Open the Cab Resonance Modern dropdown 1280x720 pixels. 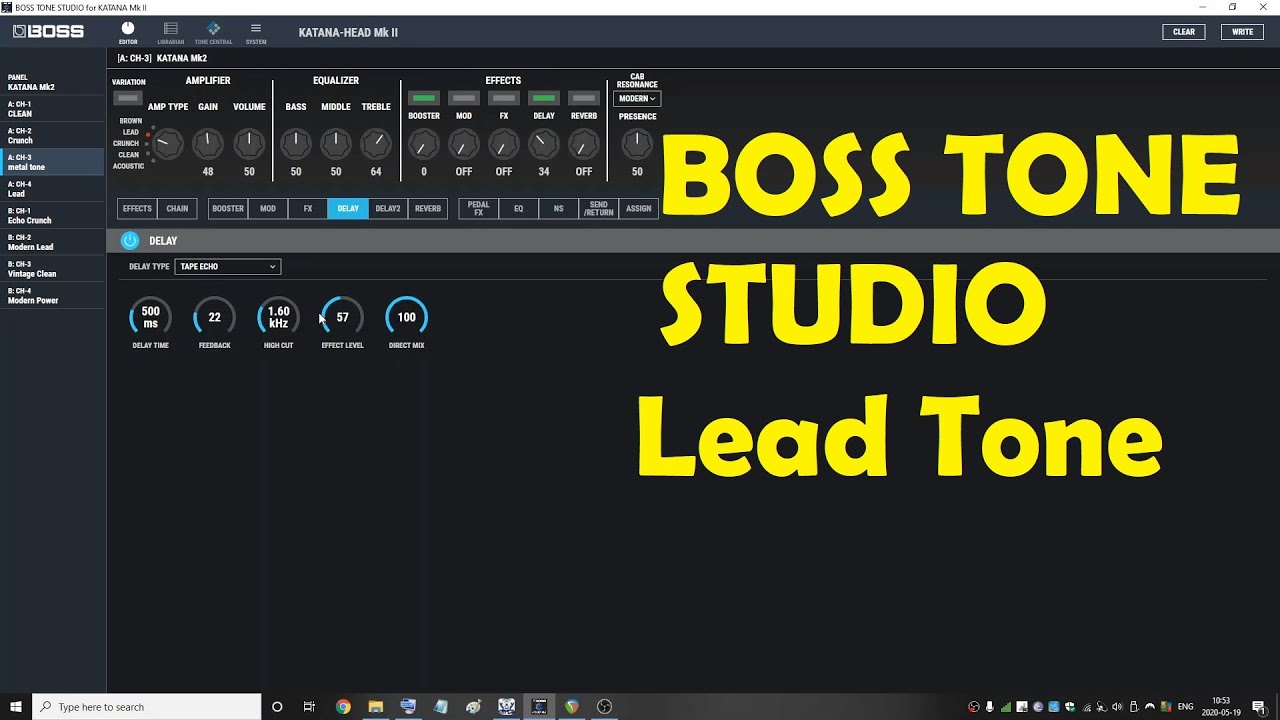pyautogui.click(x=637, y=99)
